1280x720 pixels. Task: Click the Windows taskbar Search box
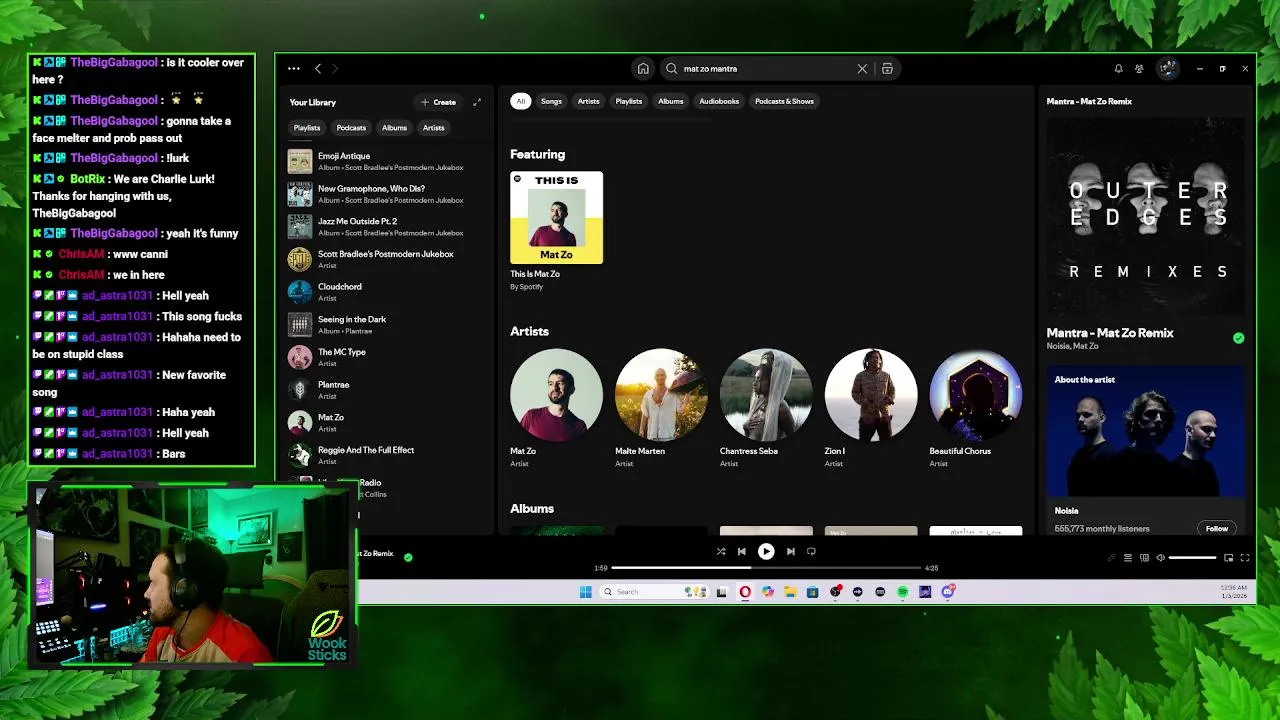click(654, 592)
